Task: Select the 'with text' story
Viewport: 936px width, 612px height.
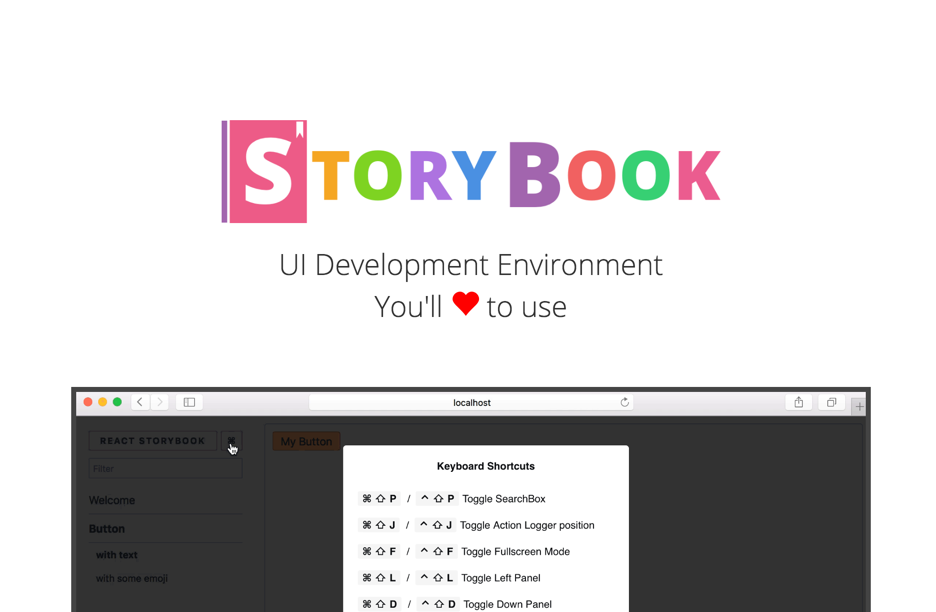Action: tap(116, 554)
